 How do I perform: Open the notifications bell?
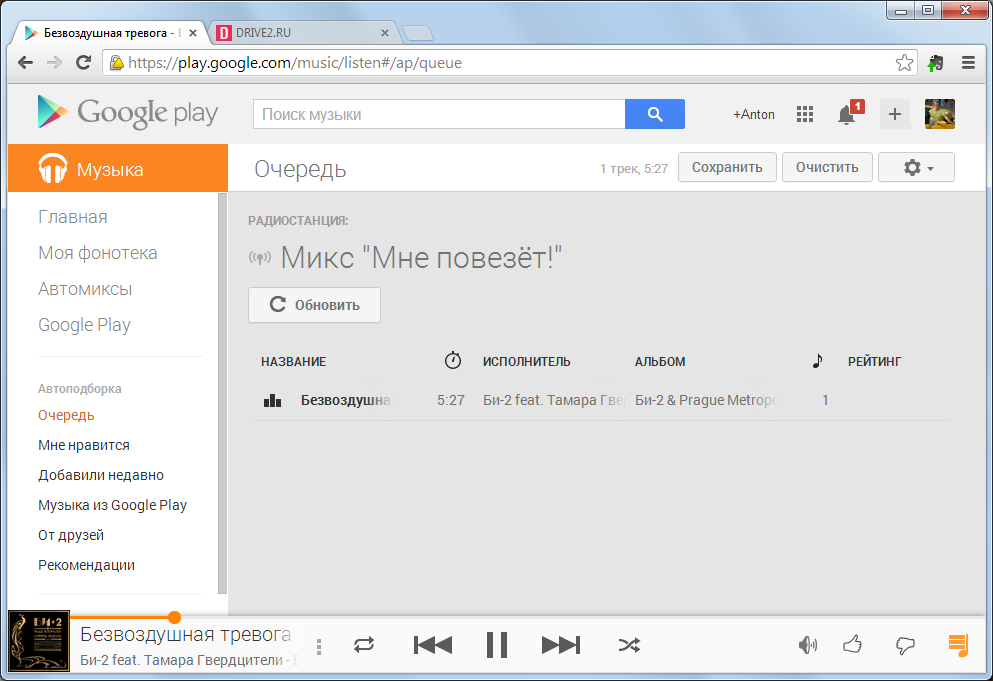point(849,114)
